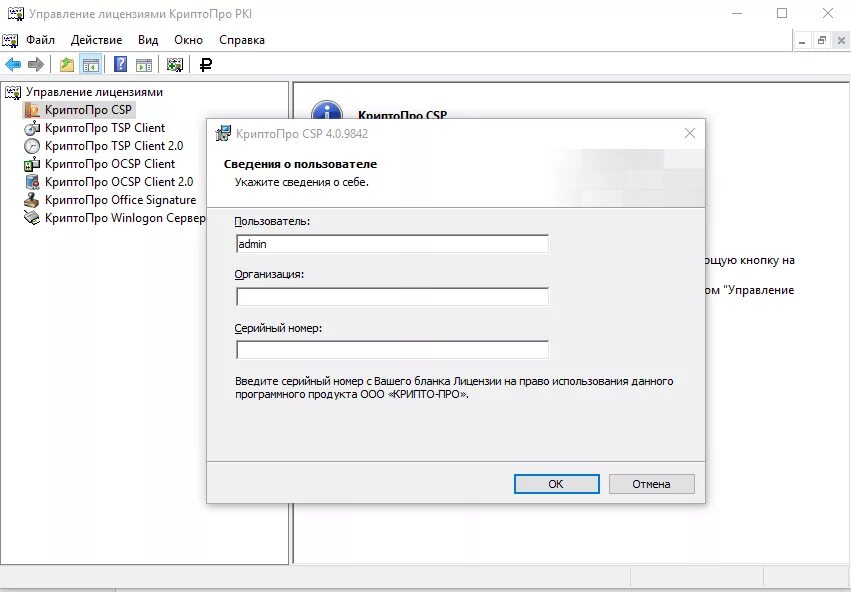This screenshot has height=592, width=851.
Task: Restore the inner MMC child window
Action: pos(822,41)
